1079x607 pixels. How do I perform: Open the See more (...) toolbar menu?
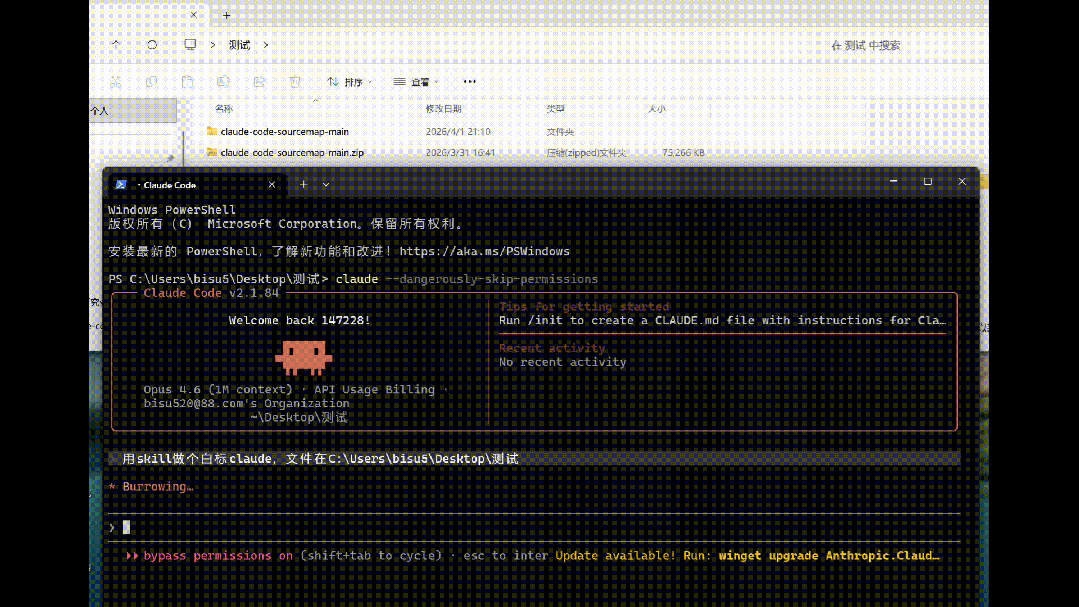tap(469, 81)
